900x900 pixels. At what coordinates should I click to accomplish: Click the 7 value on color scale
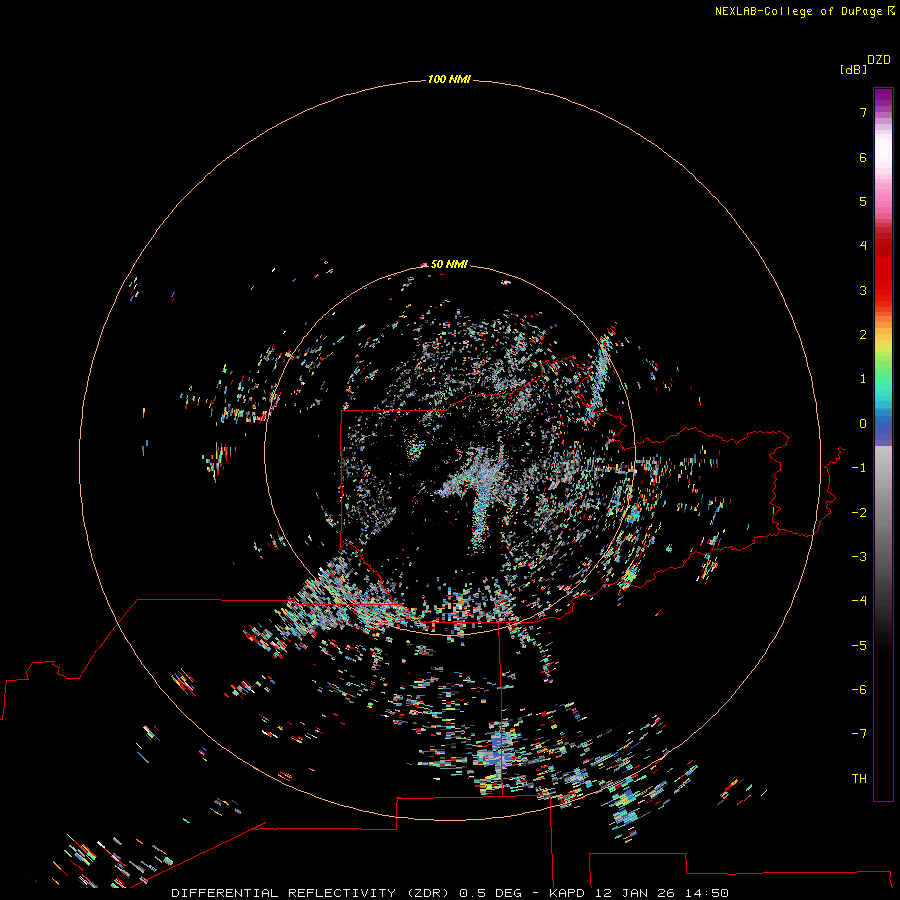[863, 112]
